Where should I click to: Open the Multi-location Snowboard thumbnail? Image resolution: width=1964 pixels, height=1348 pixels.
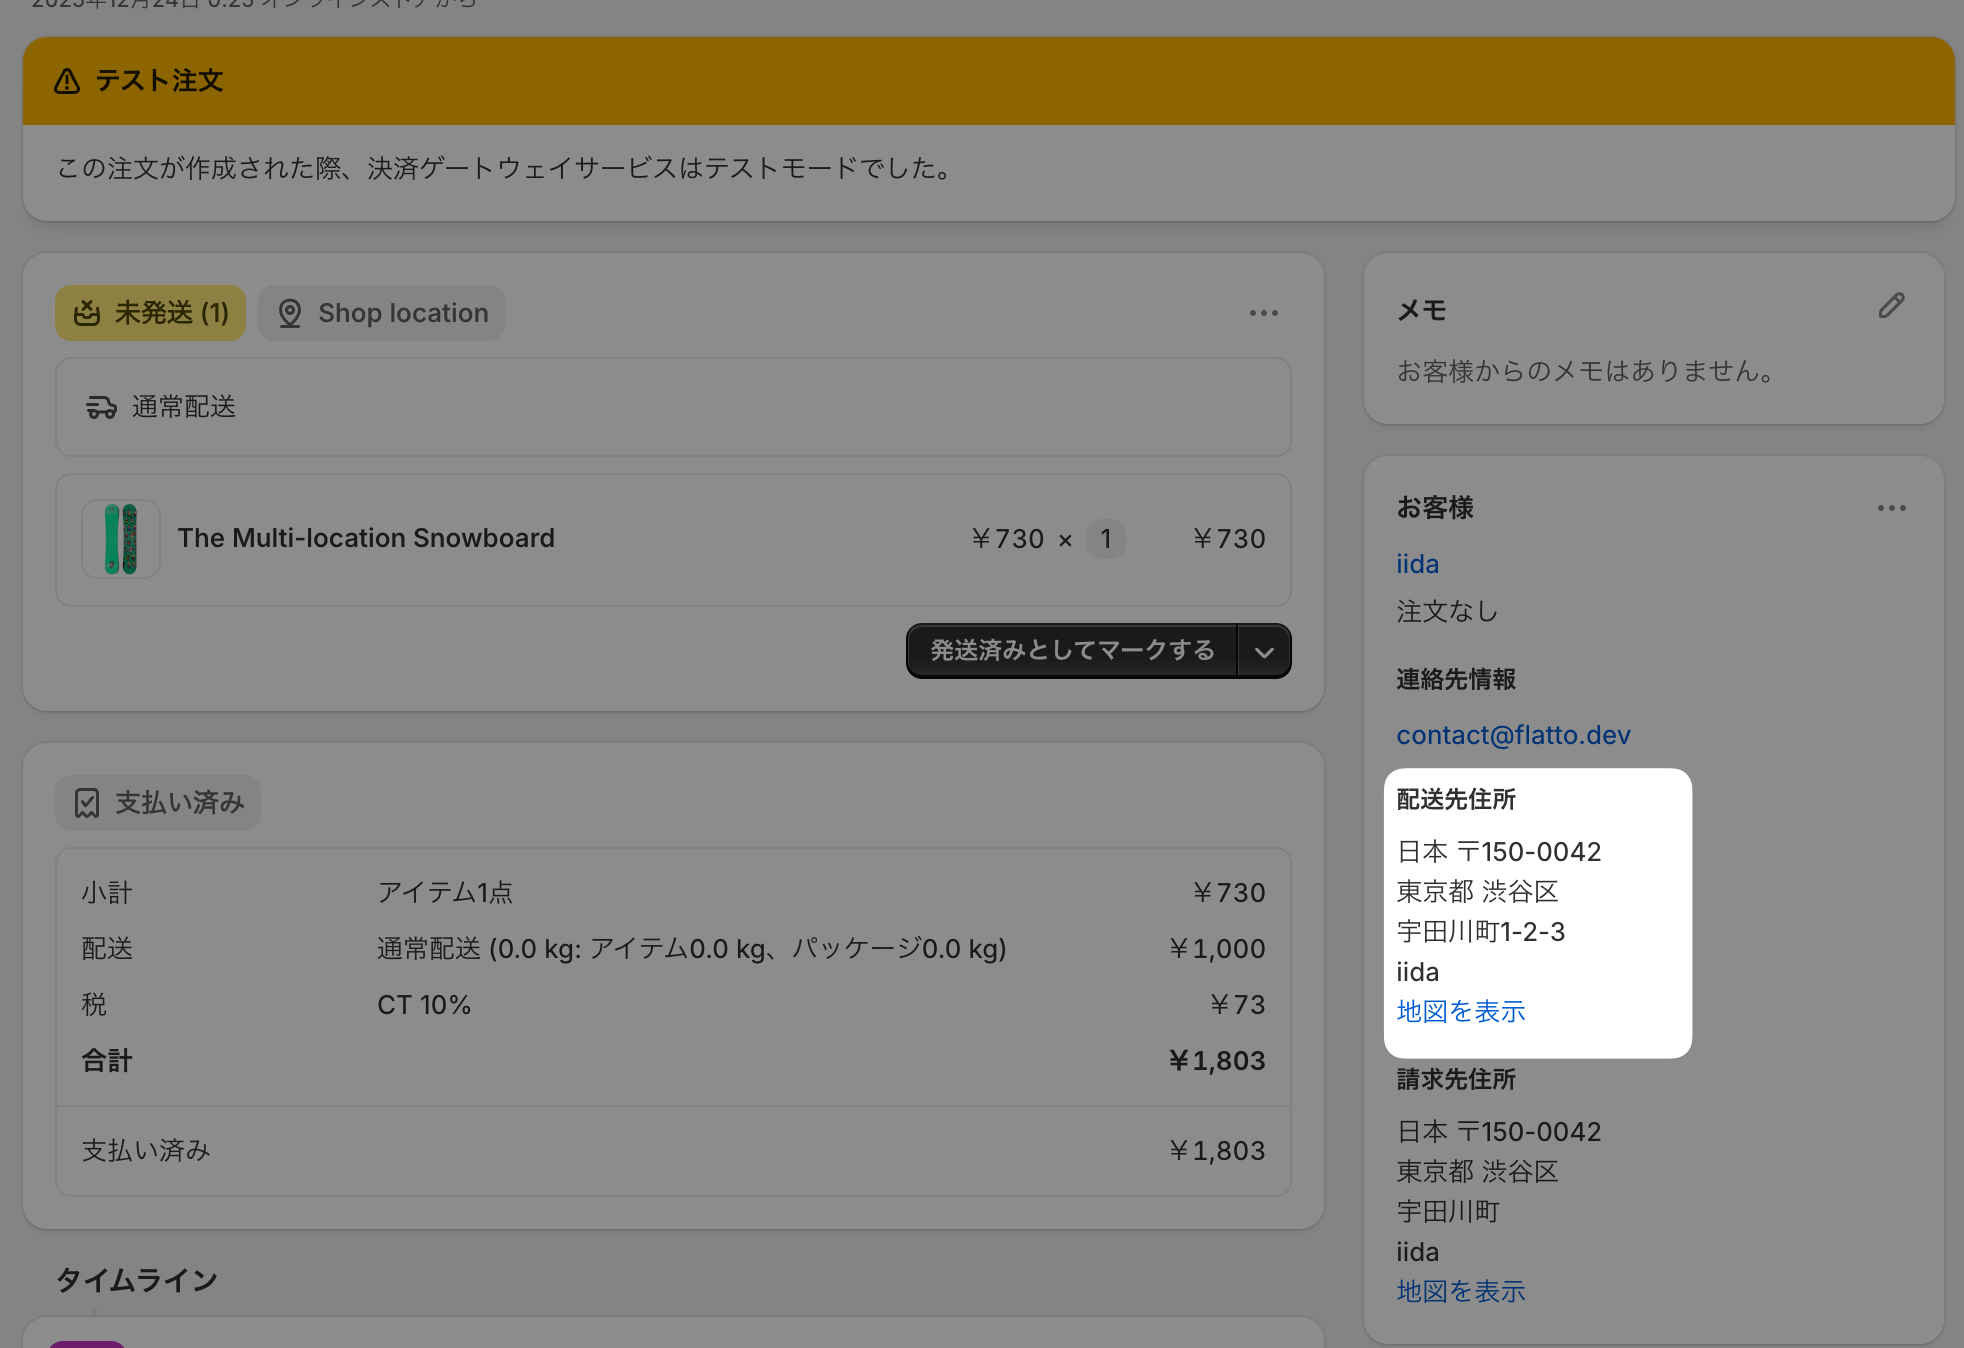[x=121, y=539]
